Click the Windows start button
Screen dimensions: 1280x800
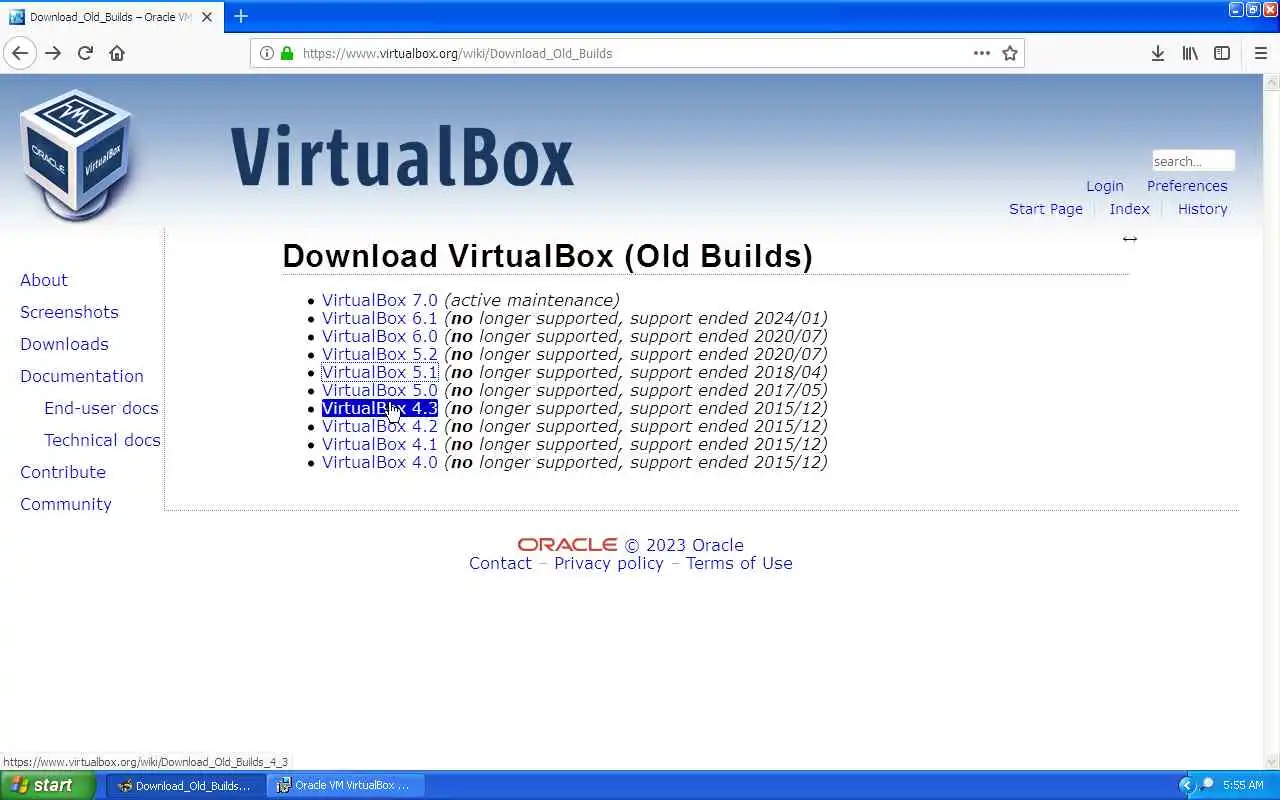48,785
